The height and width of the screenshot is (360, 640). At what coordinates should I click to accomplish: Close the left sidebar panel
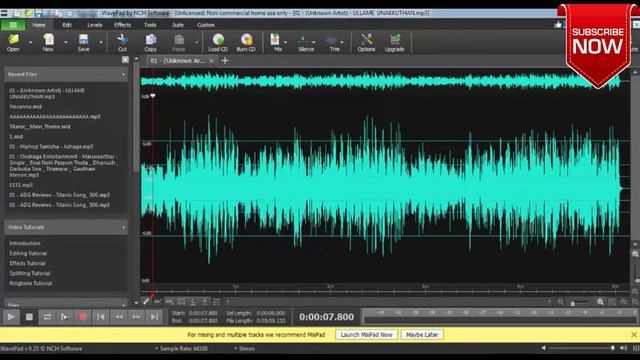(x=125, y=60)
